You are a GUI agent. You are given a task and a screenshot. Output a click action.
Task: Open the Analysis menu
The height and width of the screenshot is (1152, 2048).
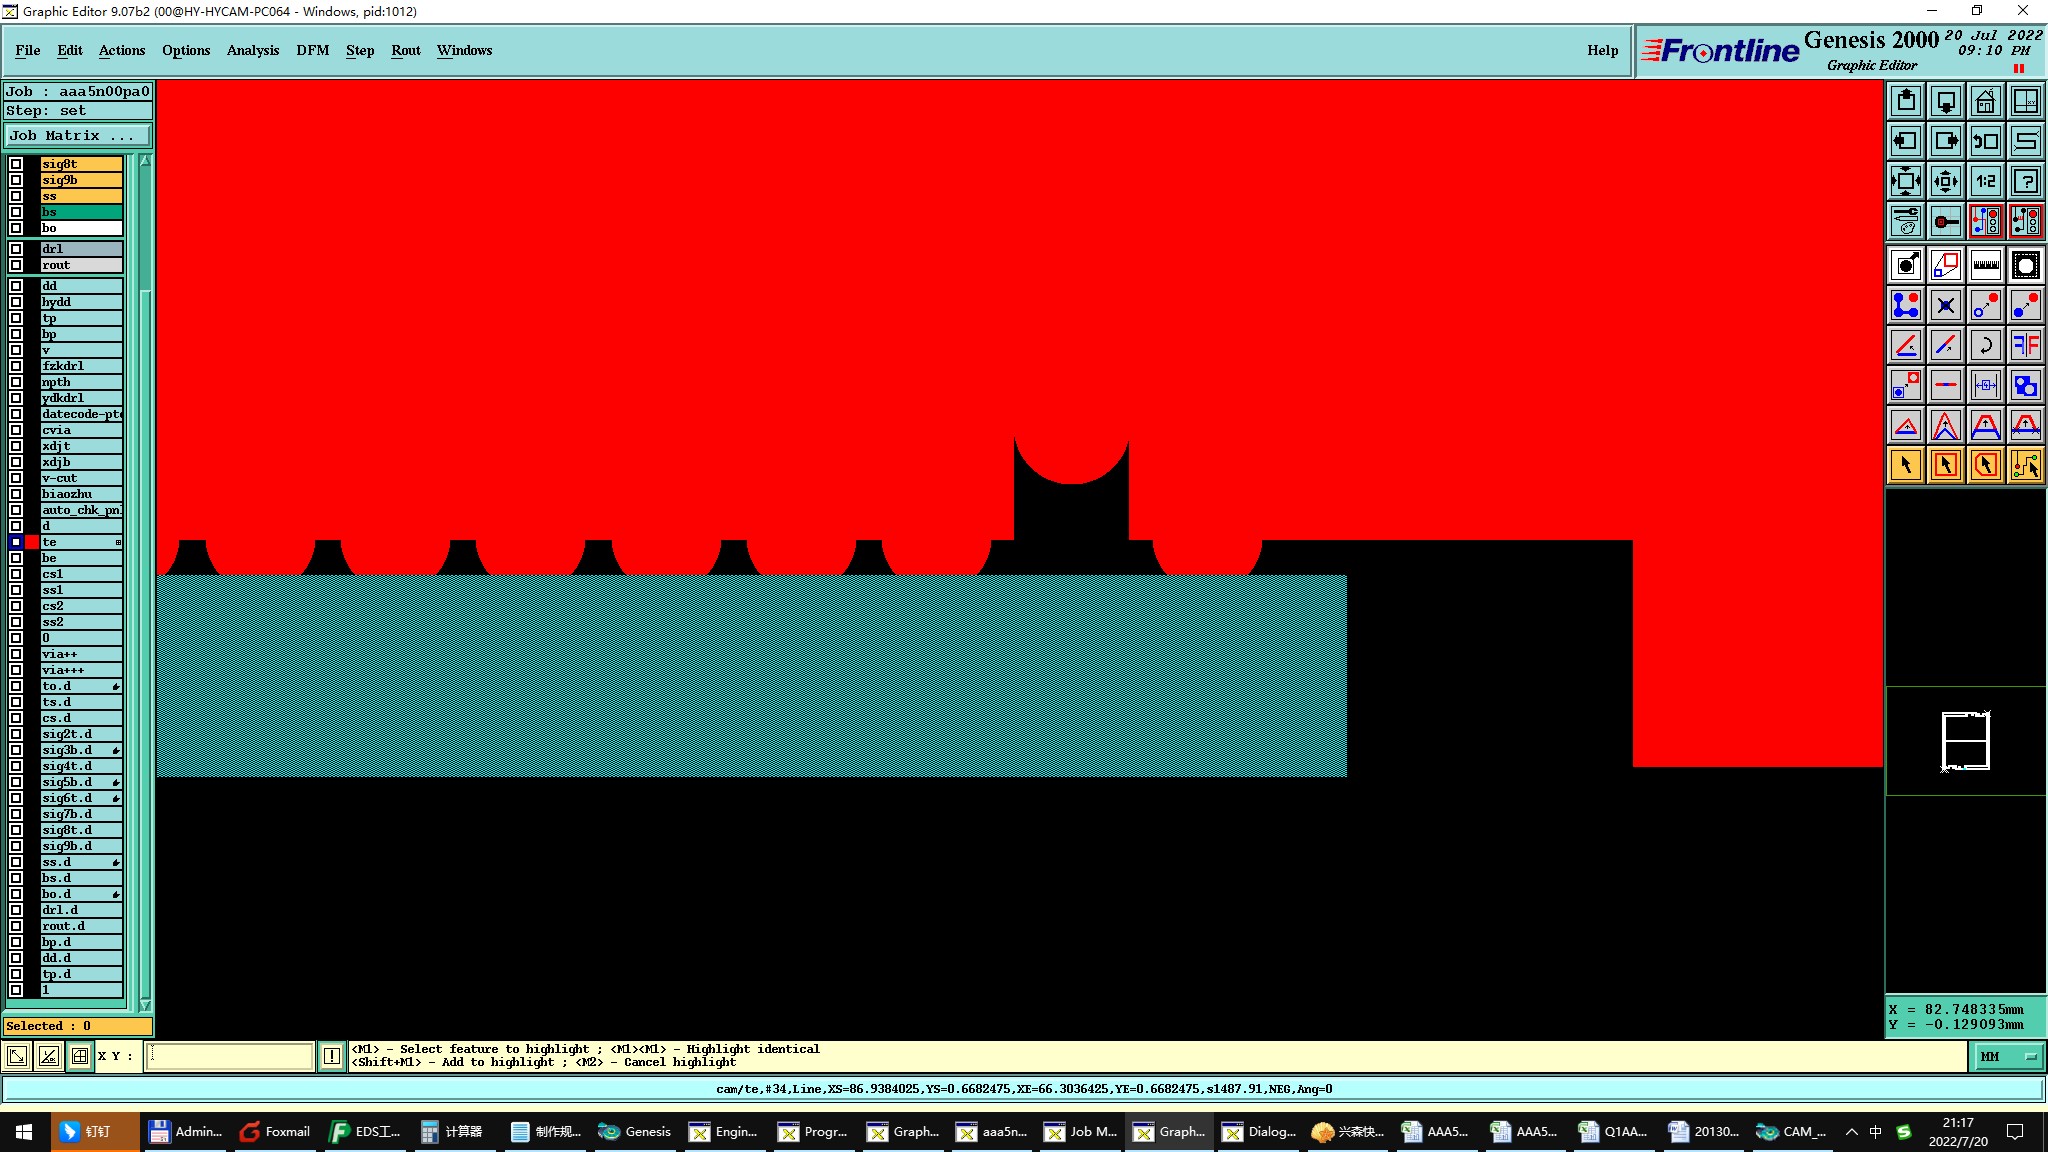coord(253,50)
